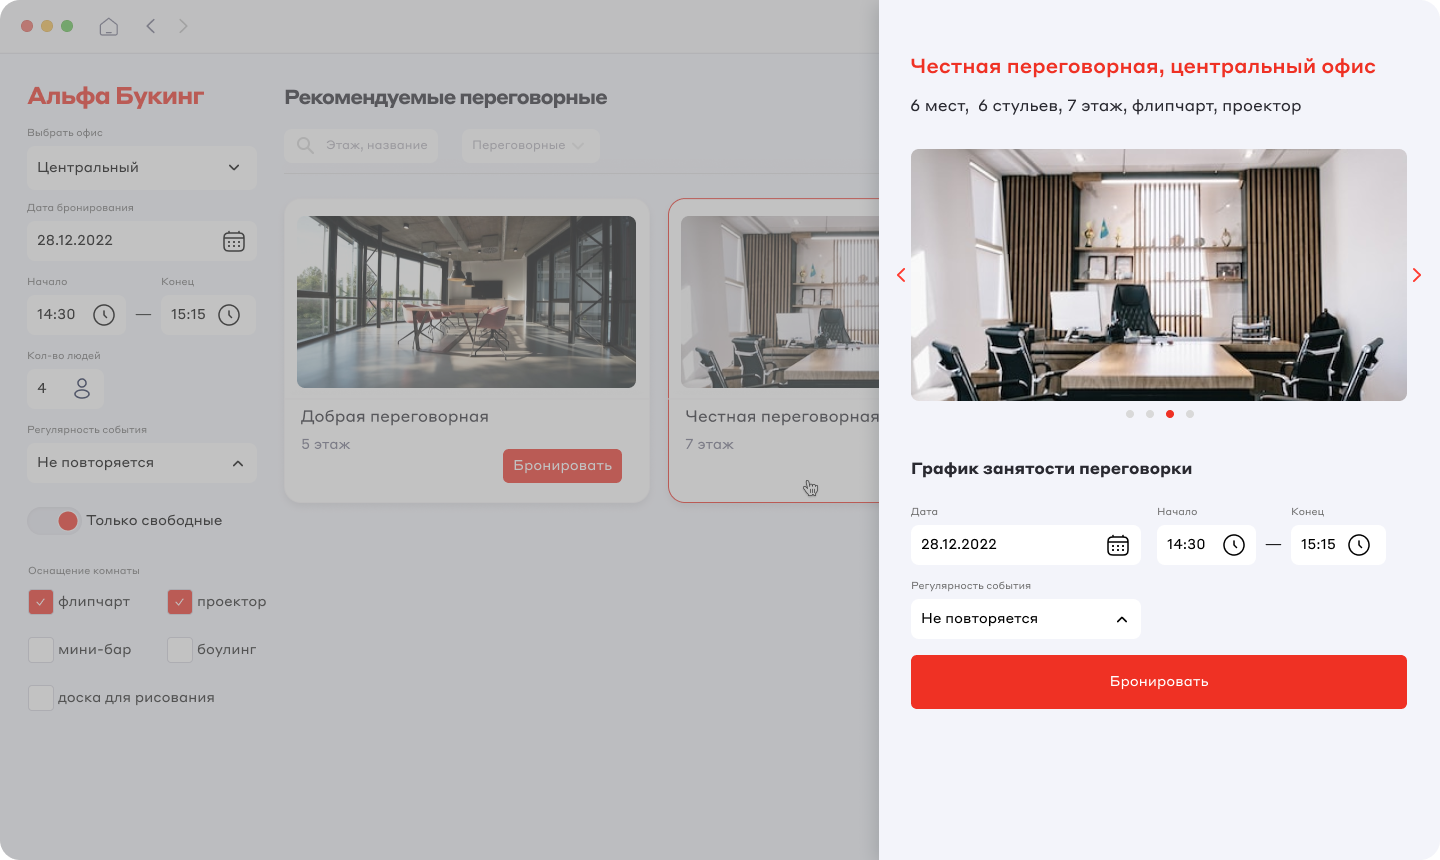This screenshot has height=860, width=1440.
Task: Show next room photo with right arrow
Action: (1416, 275)
